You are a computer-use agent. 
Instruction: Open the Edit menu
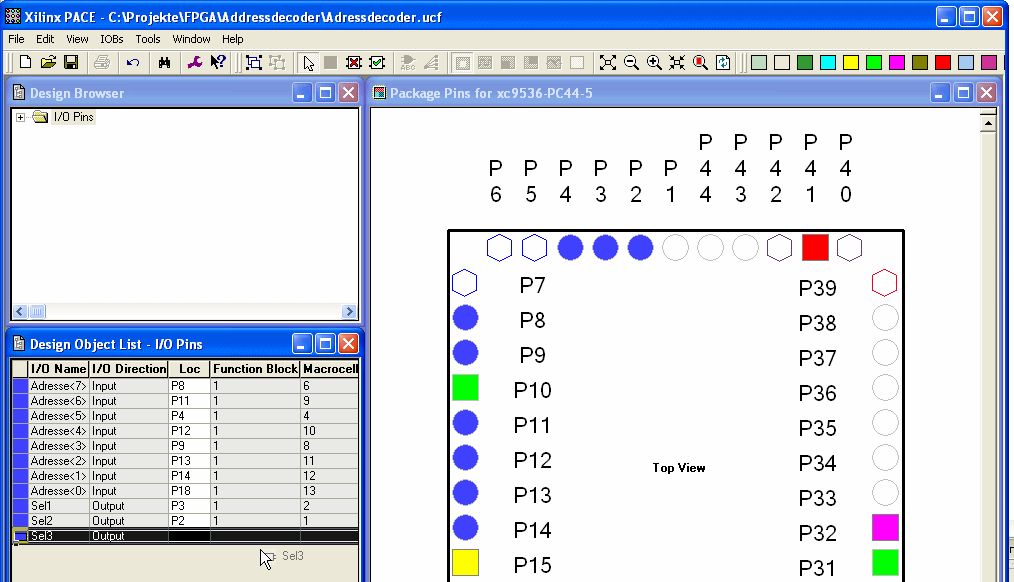pos(45,39)
